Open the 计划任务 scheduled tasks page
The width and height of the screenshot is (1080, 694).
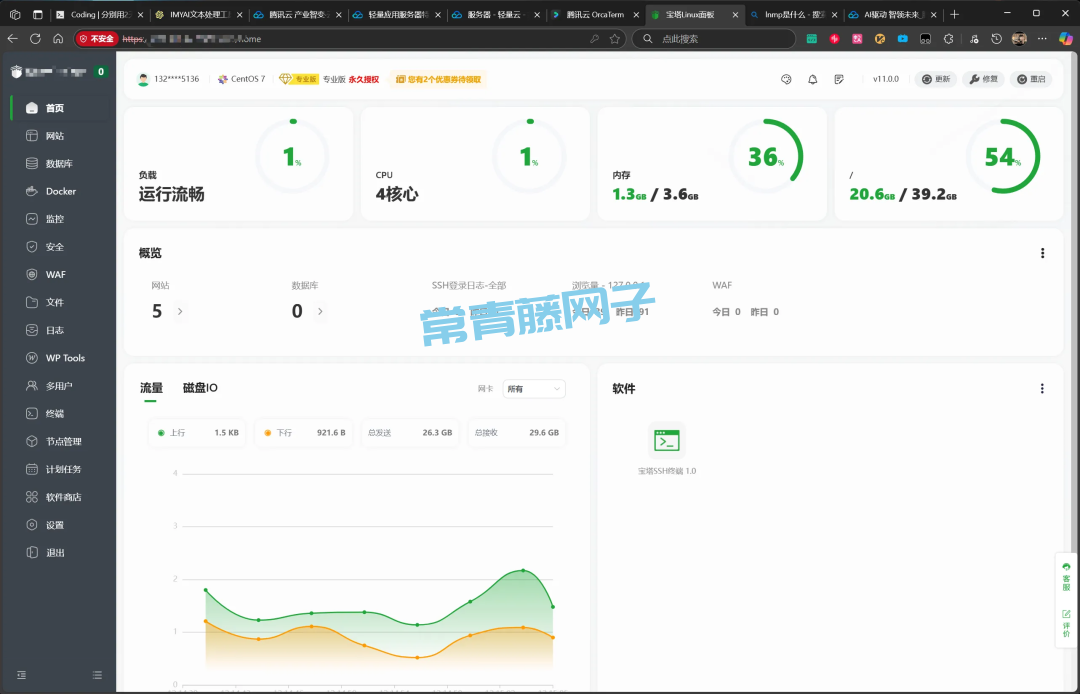(x=63, y=469)
